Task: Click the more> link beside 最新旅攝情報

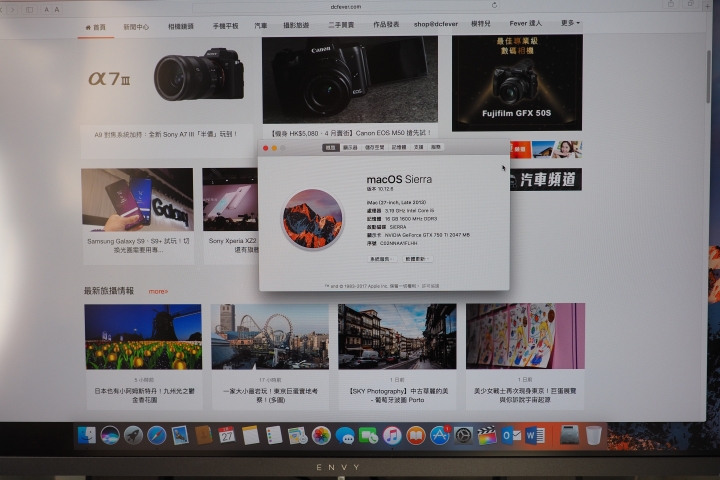Action: click(x=158, y=291)
